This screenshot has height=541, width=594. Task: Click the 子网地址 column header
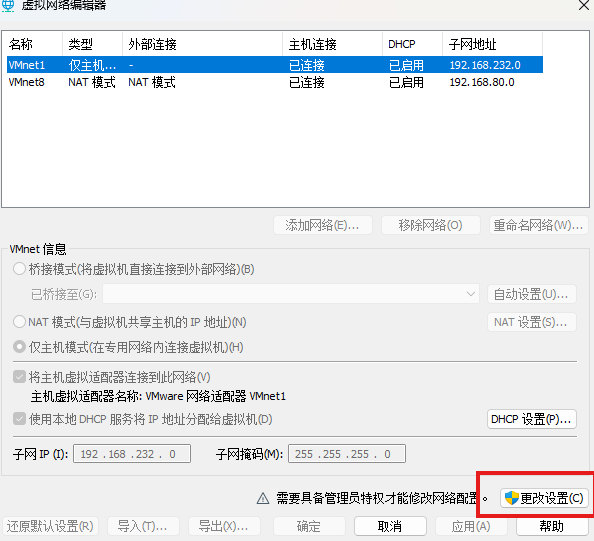[492, 44]
